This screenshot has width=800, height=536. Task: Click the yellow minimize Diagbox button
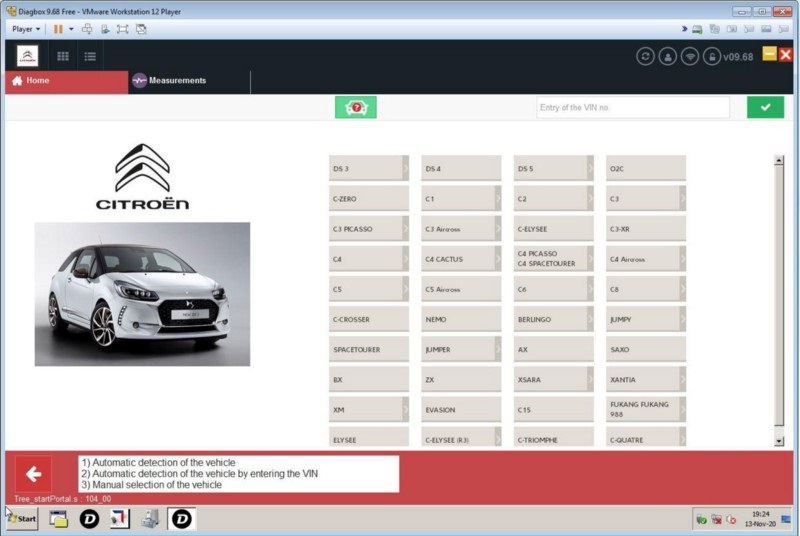tap(769, 54)
